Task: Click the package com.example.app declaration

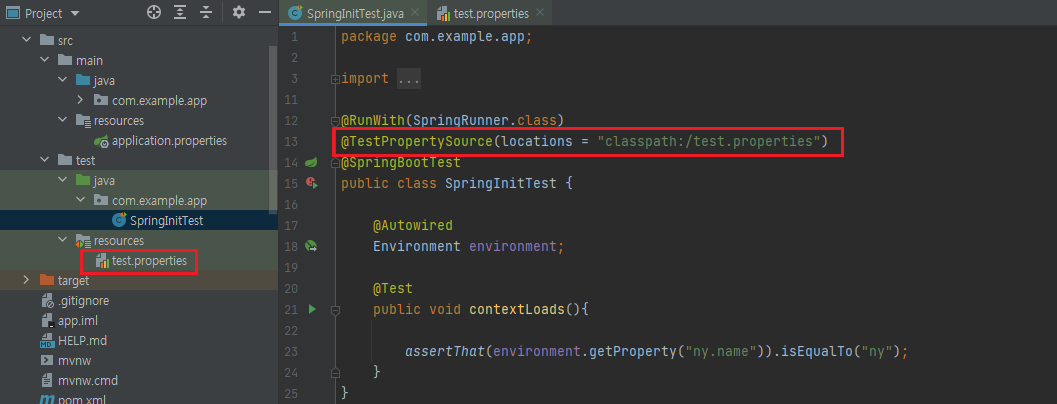Action: (x=437, y=37)
